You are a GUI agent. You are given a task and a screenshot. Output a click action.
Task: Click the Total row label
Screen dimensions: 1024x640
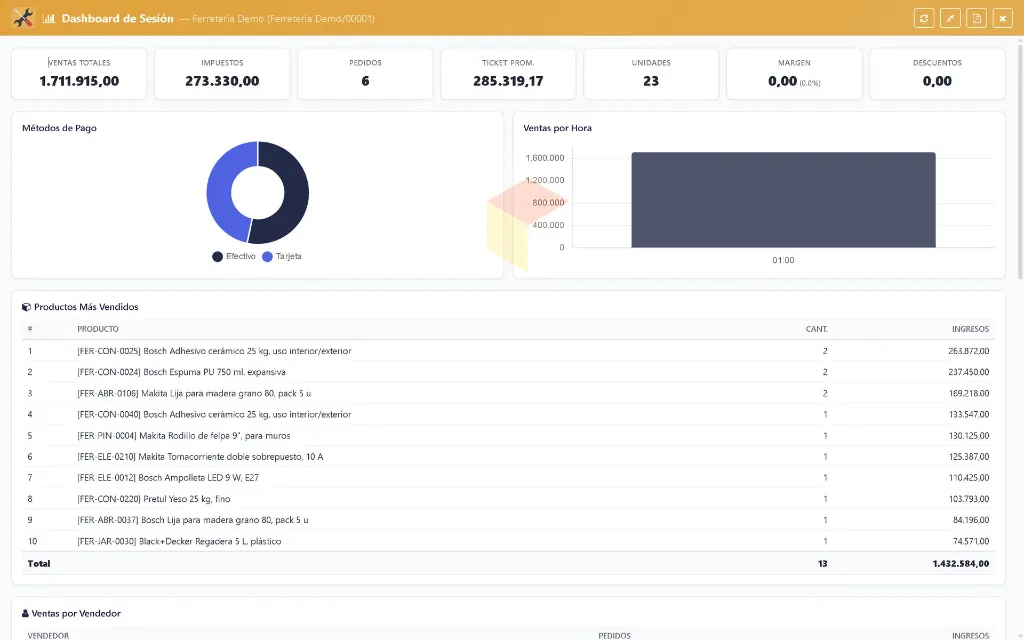pos(39,564)
